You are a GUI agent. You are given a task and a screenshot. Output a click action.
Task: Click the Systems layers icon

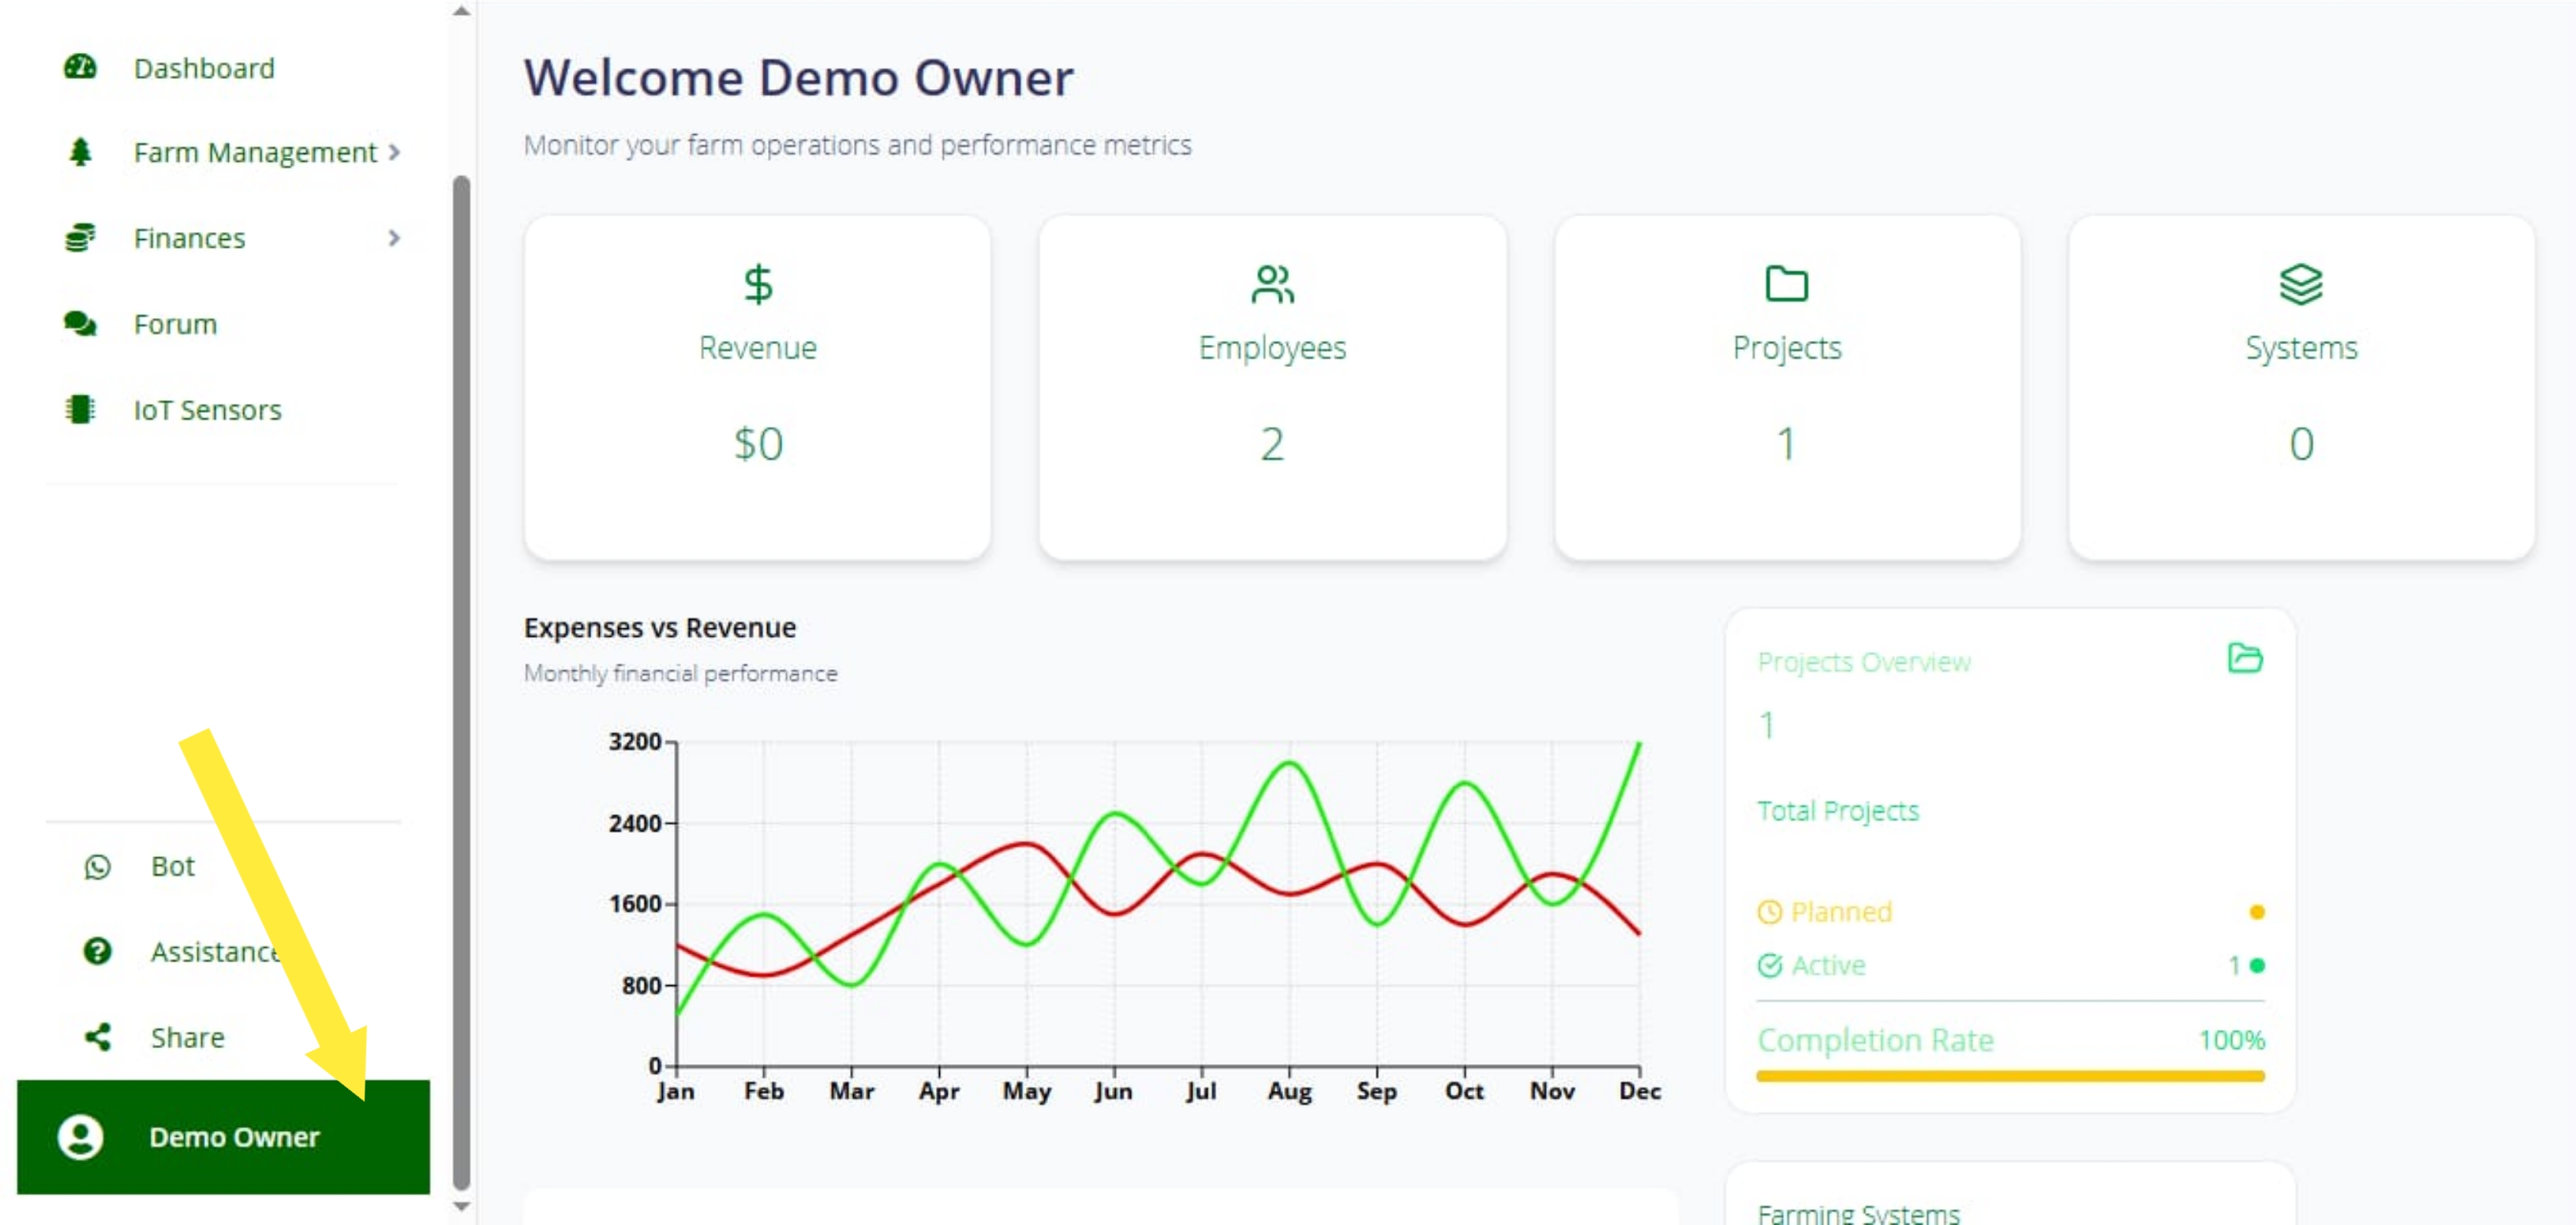tap(2300, 284)
